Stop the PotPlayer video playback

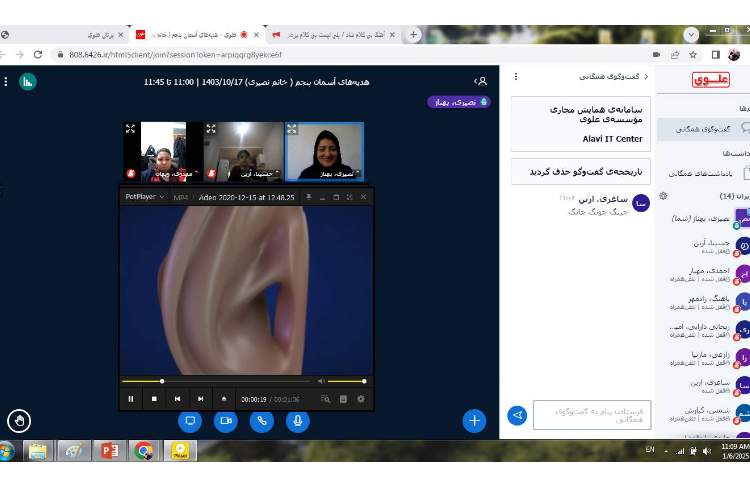[x=154, y=399]
